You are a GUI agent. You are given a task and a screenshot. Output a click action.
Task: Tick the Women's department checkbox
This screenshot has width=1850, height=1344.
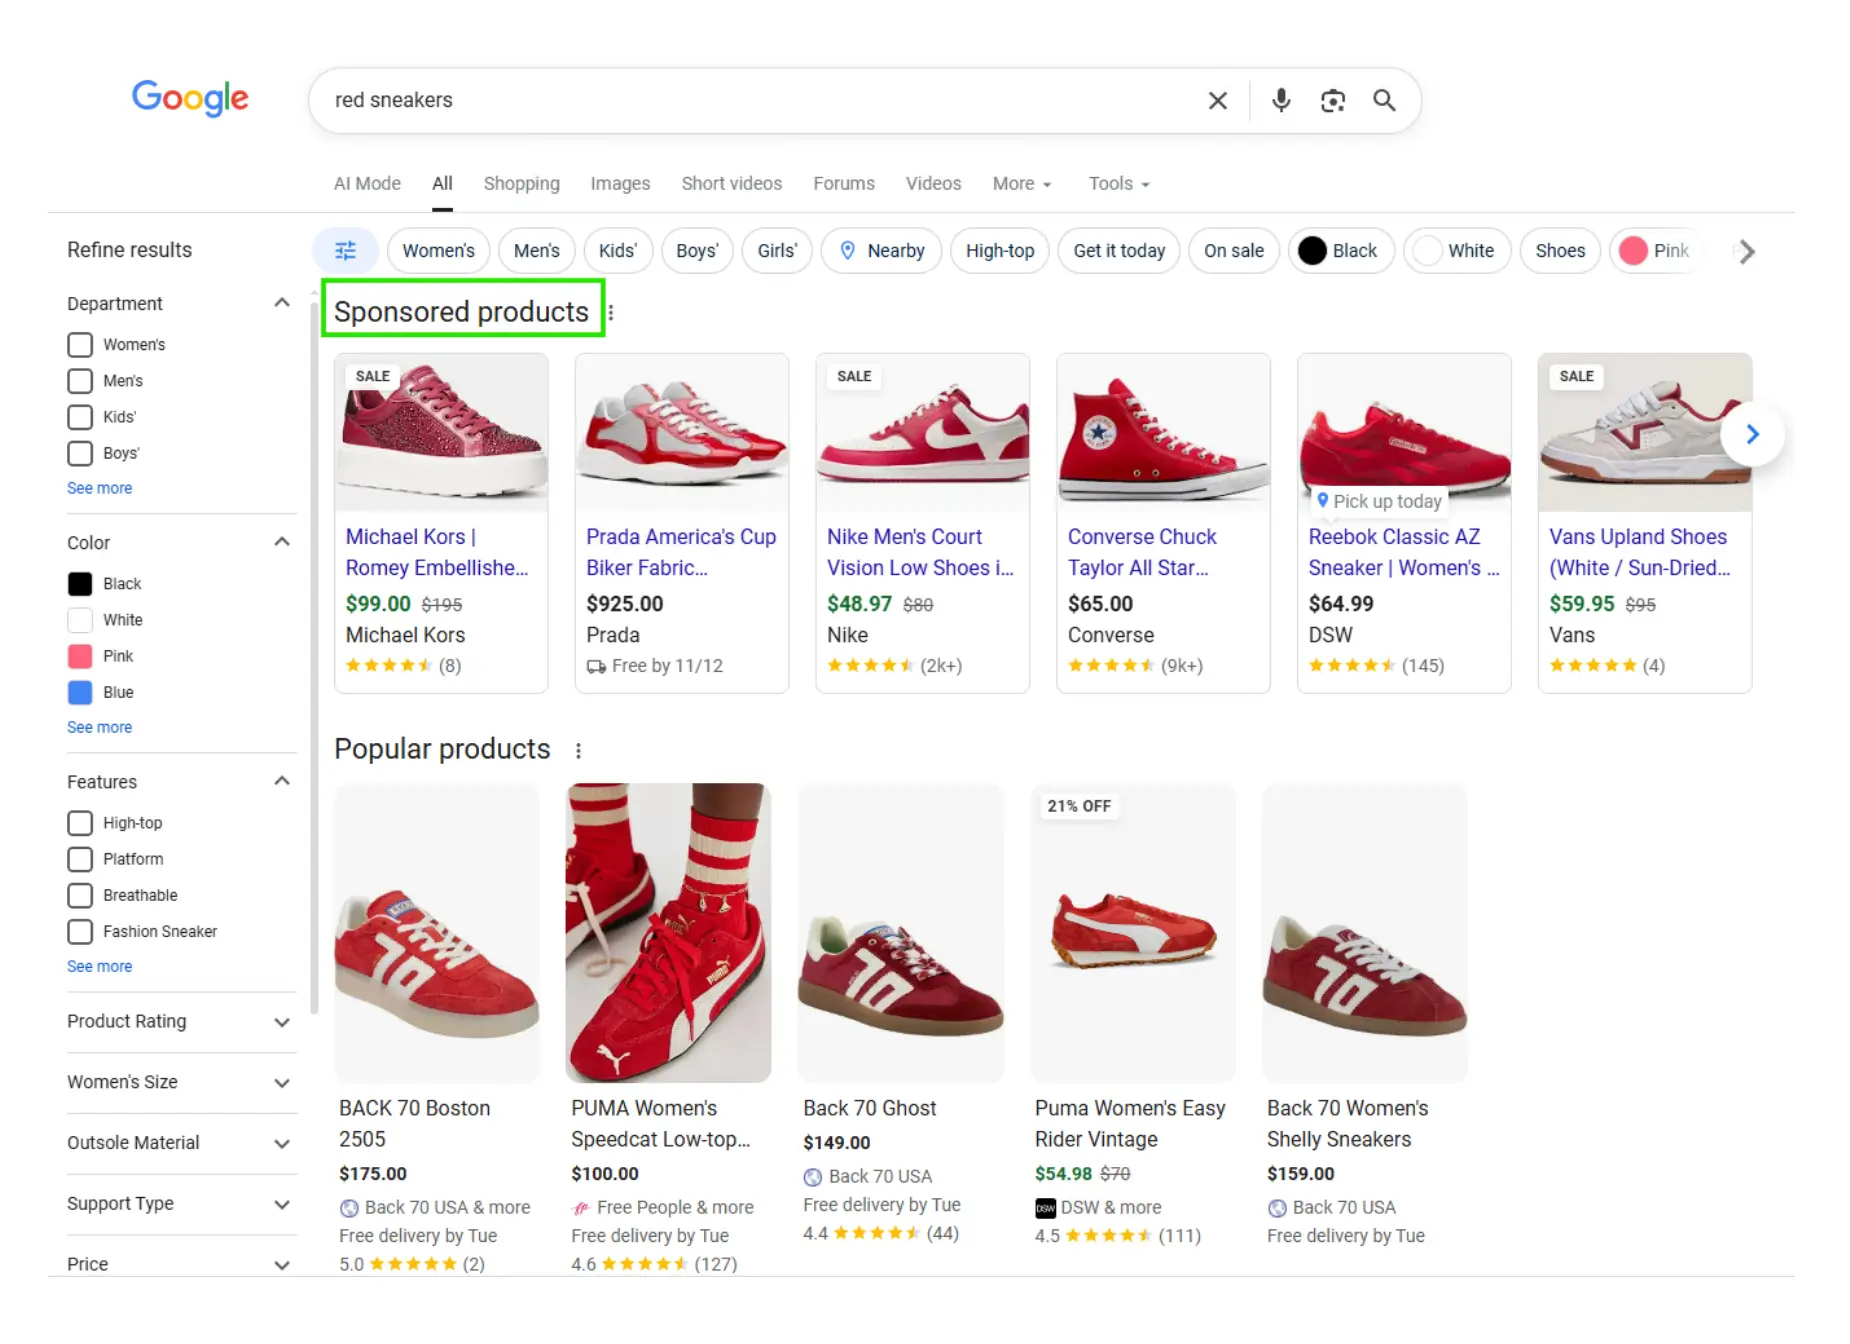point(80,345)
